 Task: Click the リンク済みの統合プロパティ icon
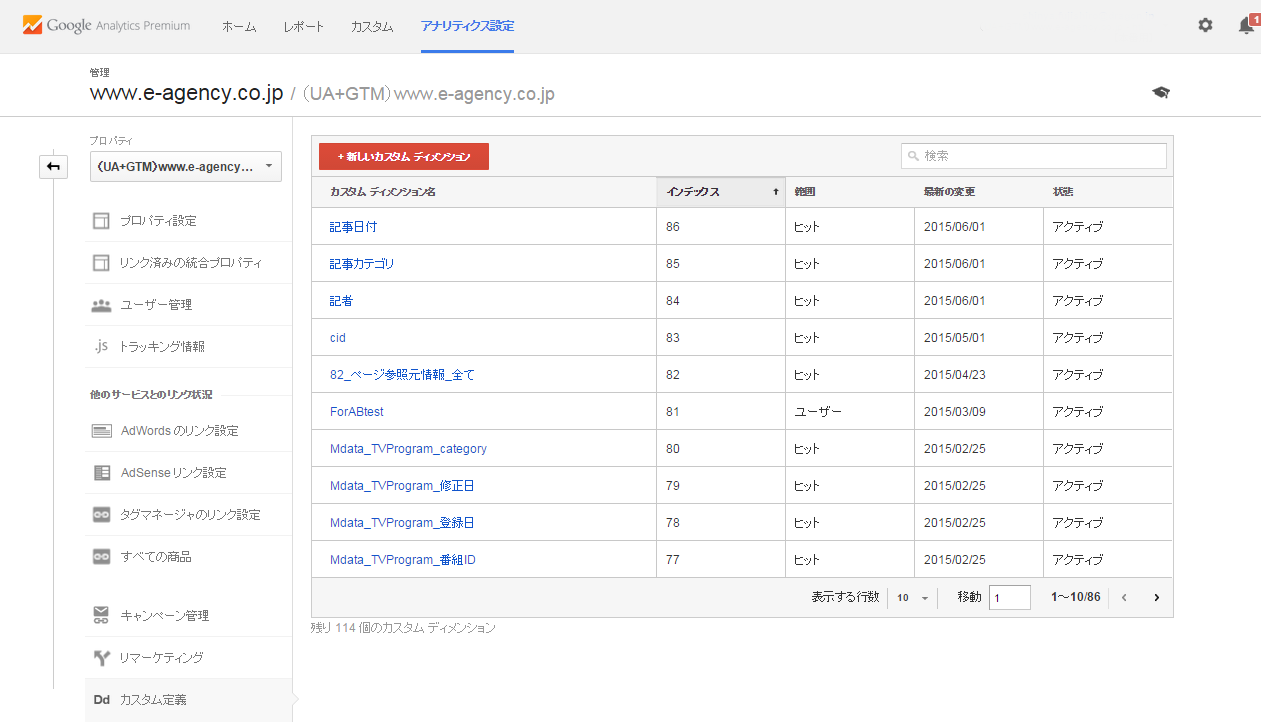101,263
